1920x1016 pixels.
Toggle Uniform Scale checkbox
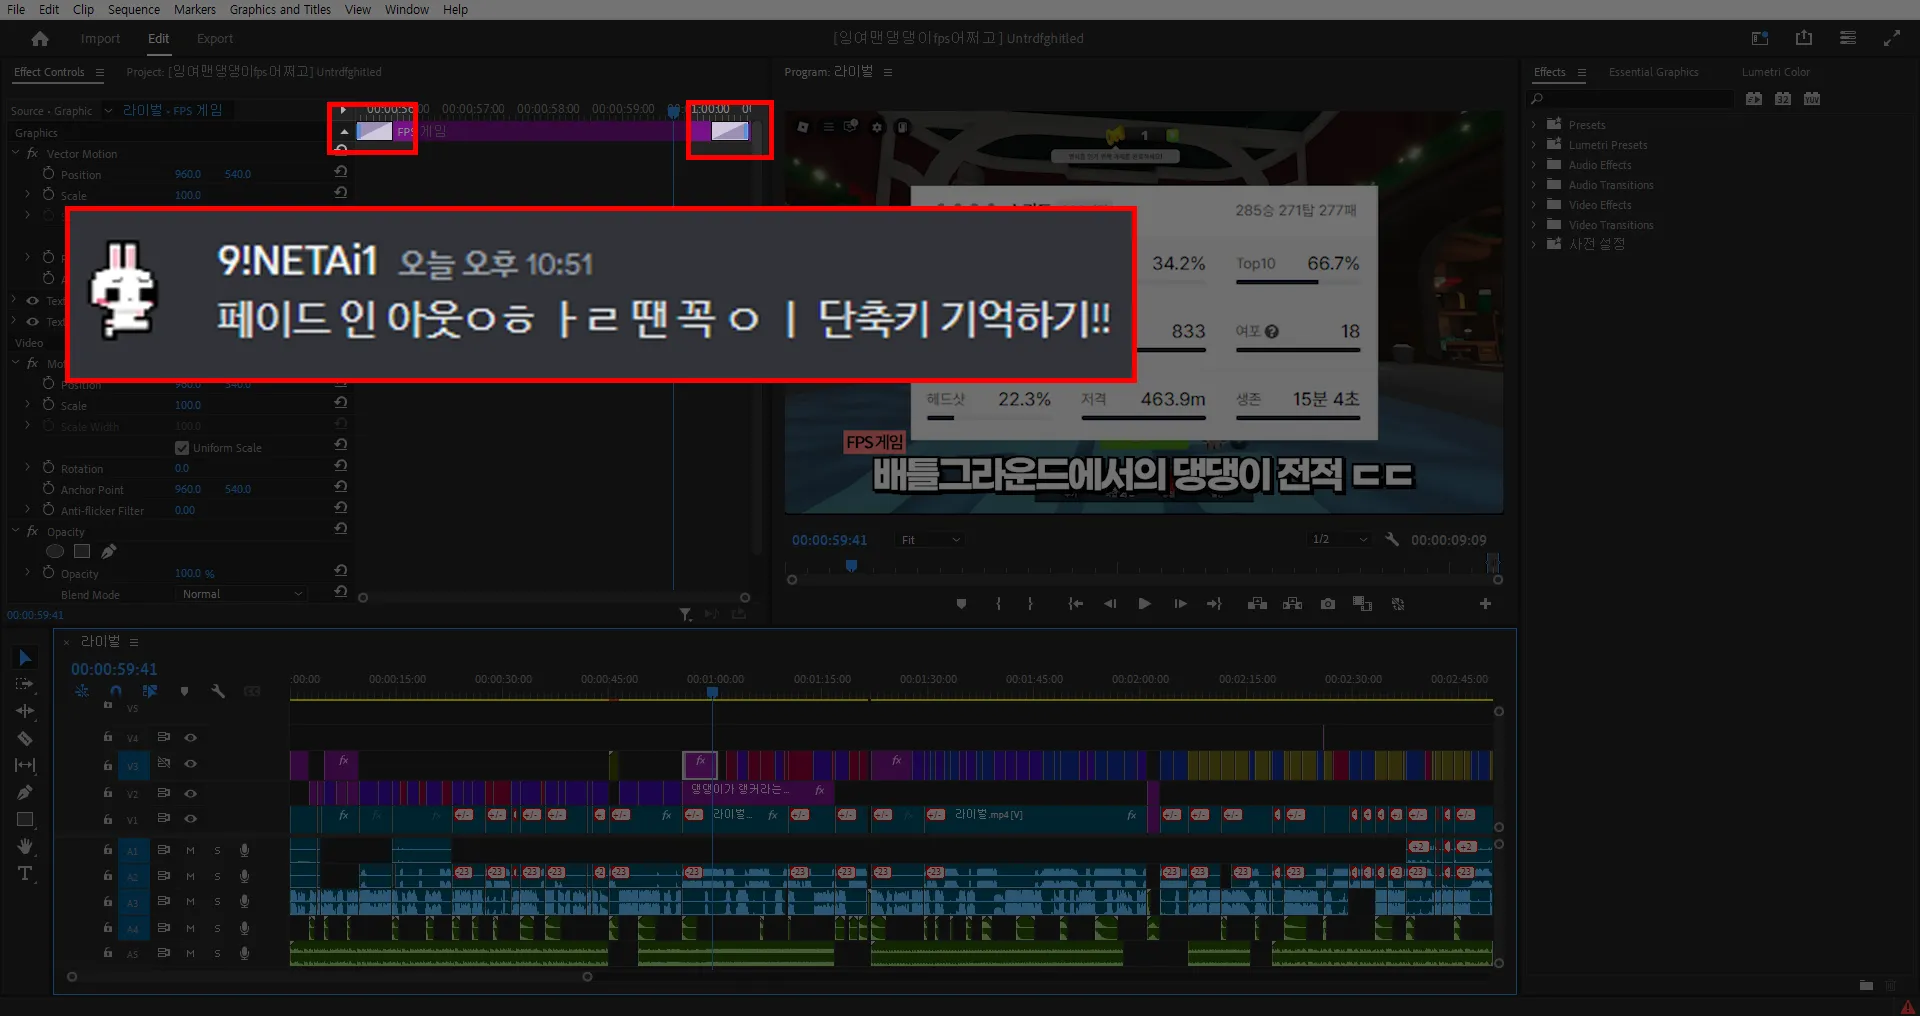pos(182,448)
